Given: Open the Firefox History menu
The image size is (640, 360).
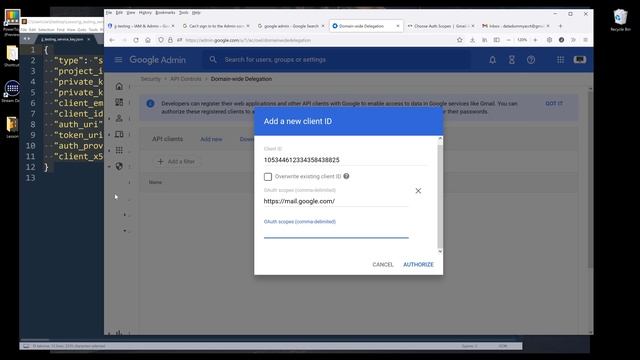Looking at the screenshot, I should point(145,13).
